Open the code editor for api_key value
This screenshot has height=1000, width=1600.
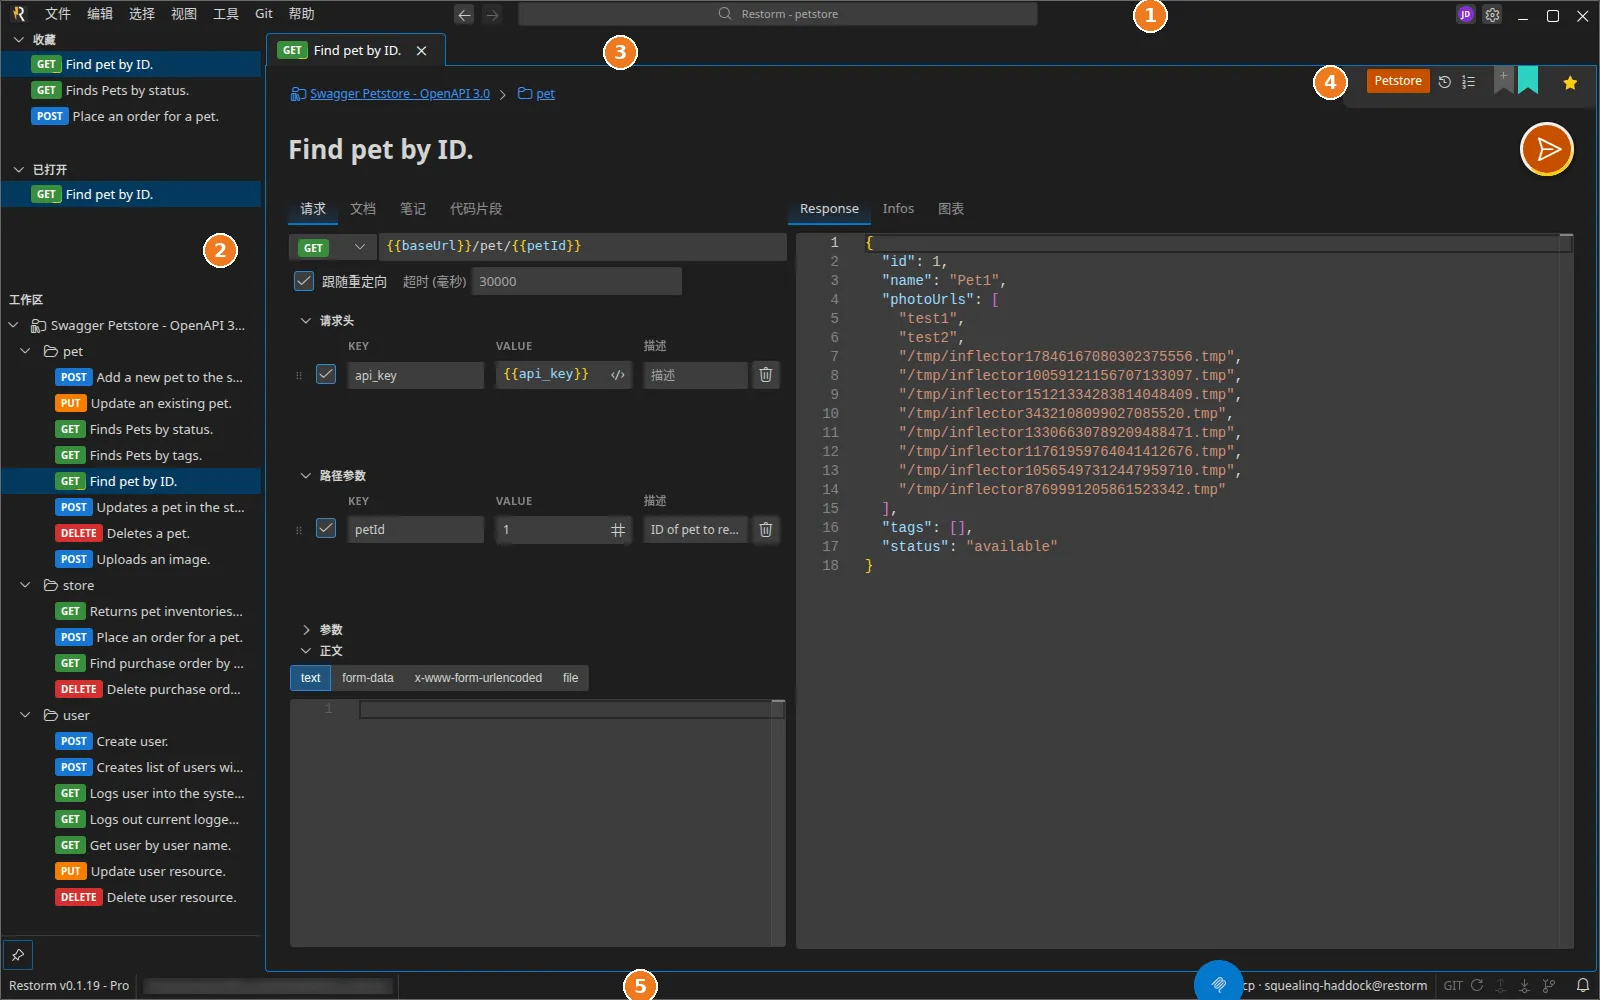pos(618,375)
